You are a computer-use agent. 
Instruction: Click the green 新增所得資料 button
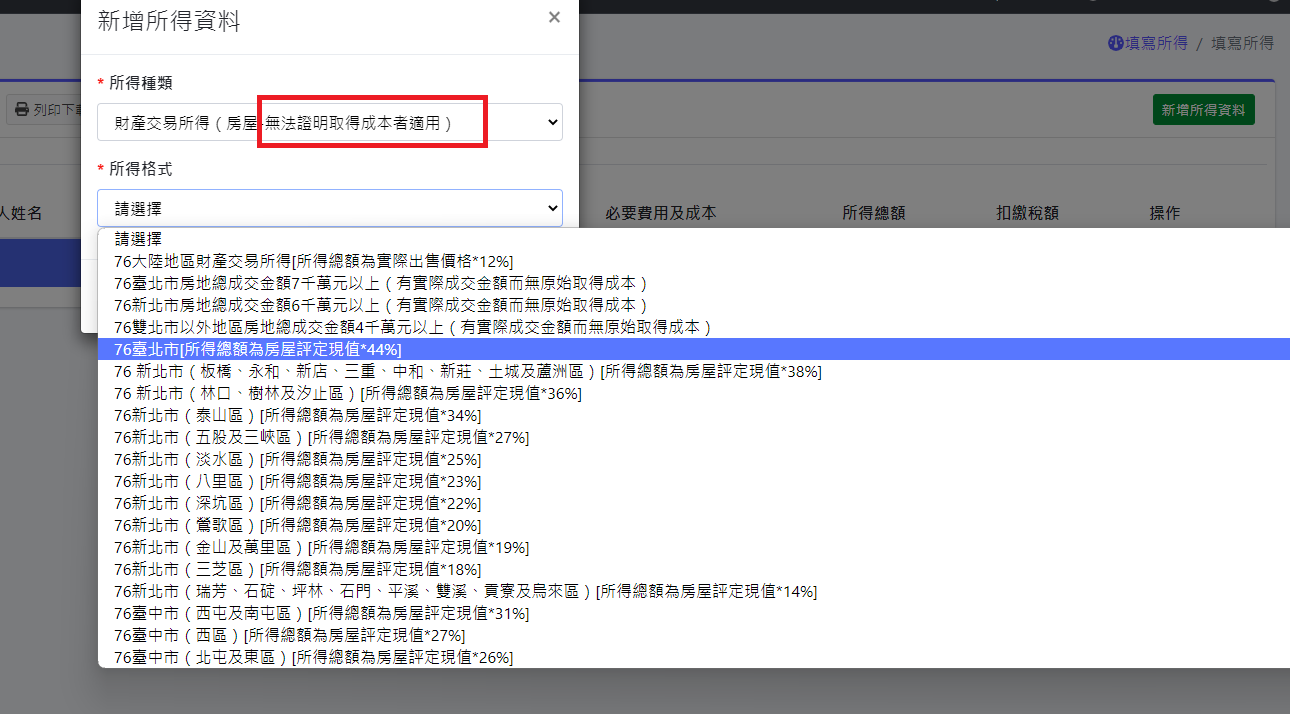pyautogui.click(x=1204, y=110)
